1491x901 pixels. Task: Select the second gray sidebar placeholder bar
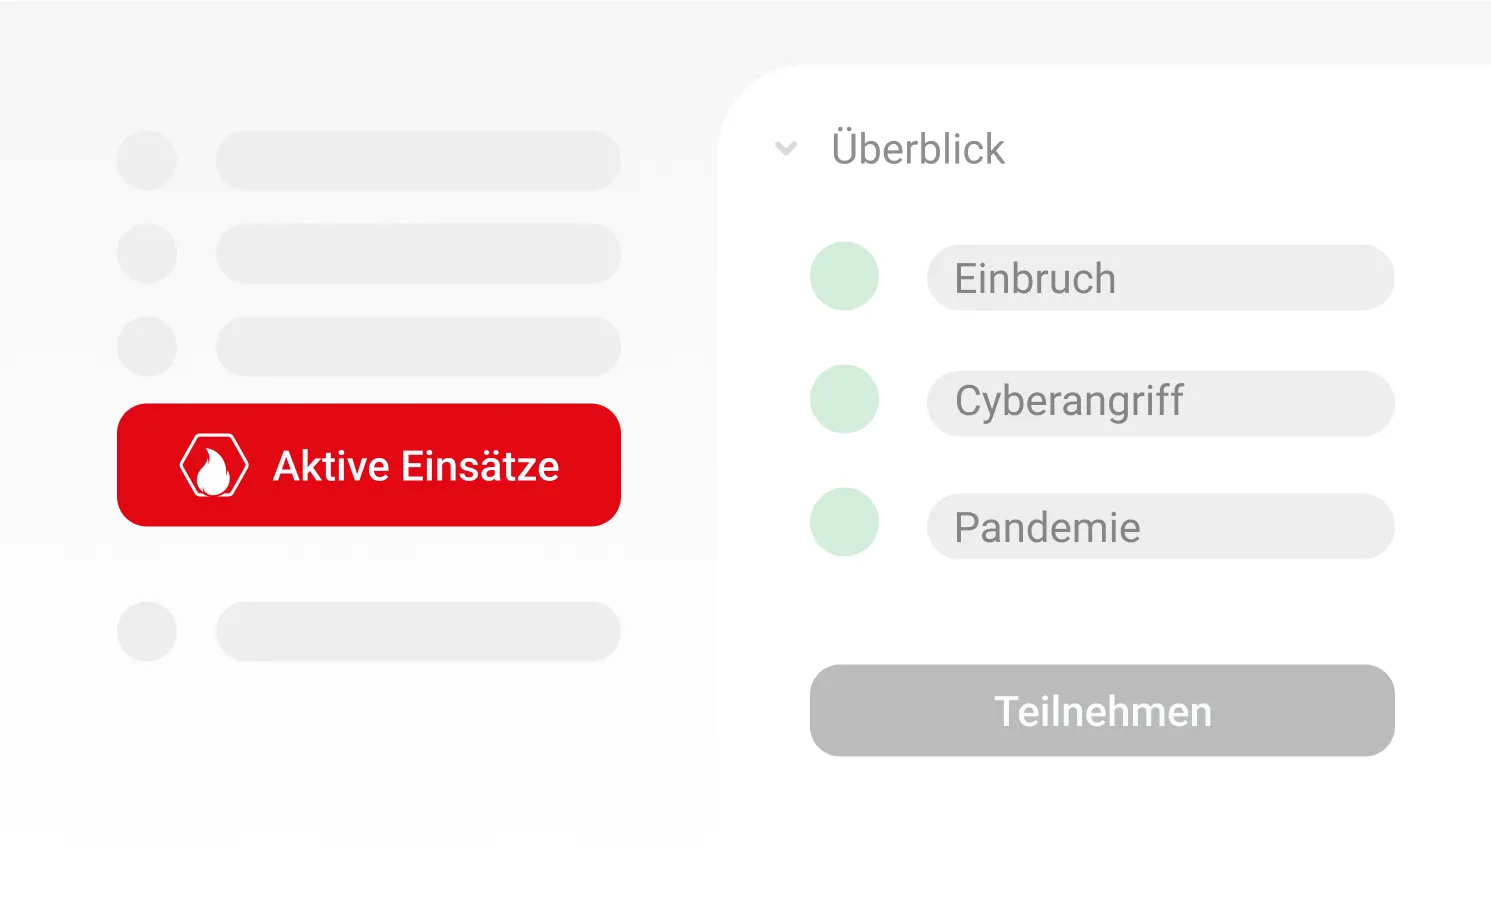pyautogui.click(x=418, y=253)
